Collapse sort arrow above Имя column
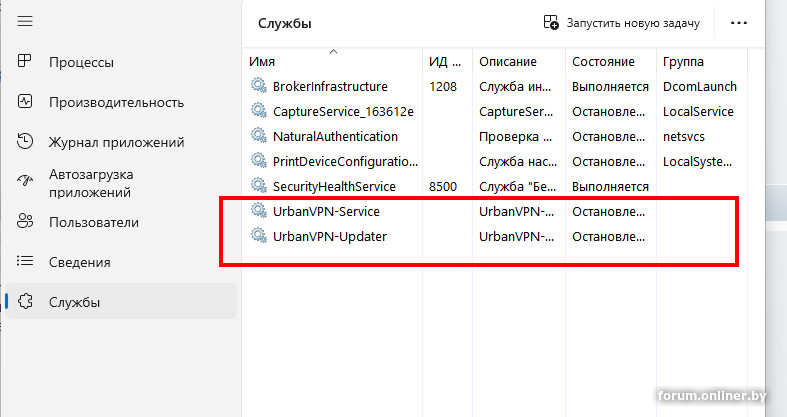The width and height of the screenshot is (787, 417). 333,49
